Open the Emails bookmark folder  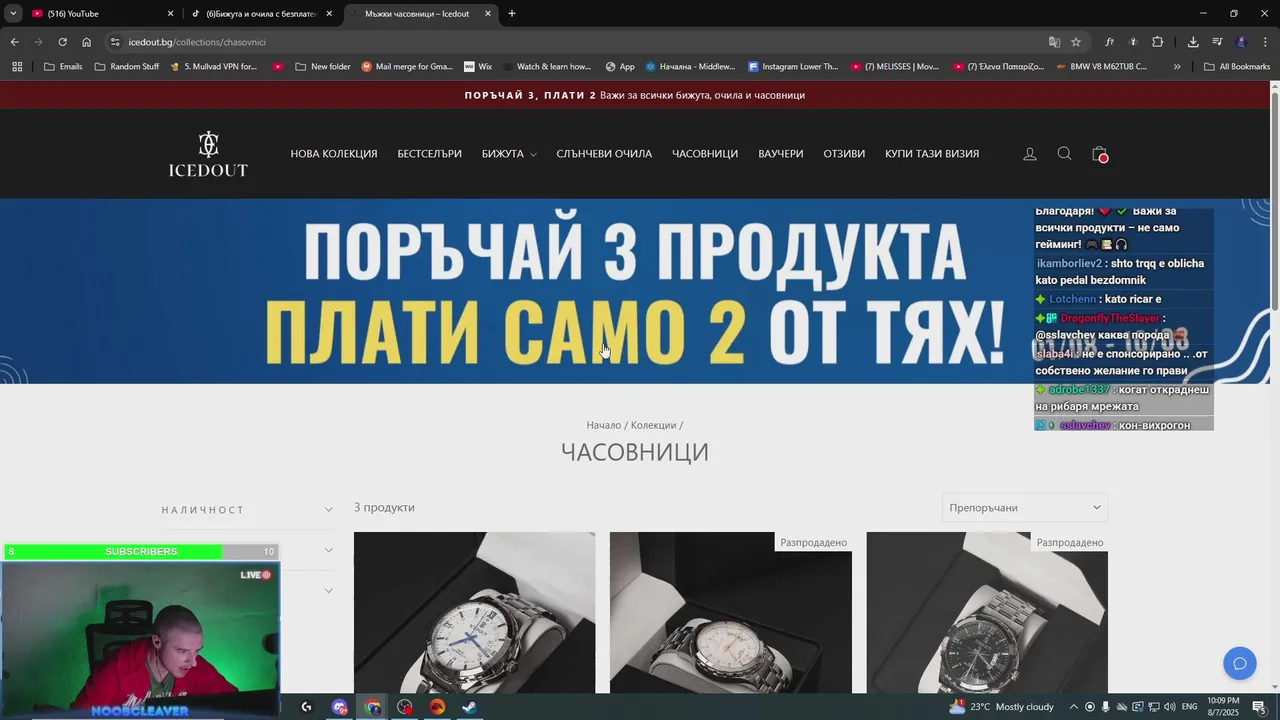(63, 67)
